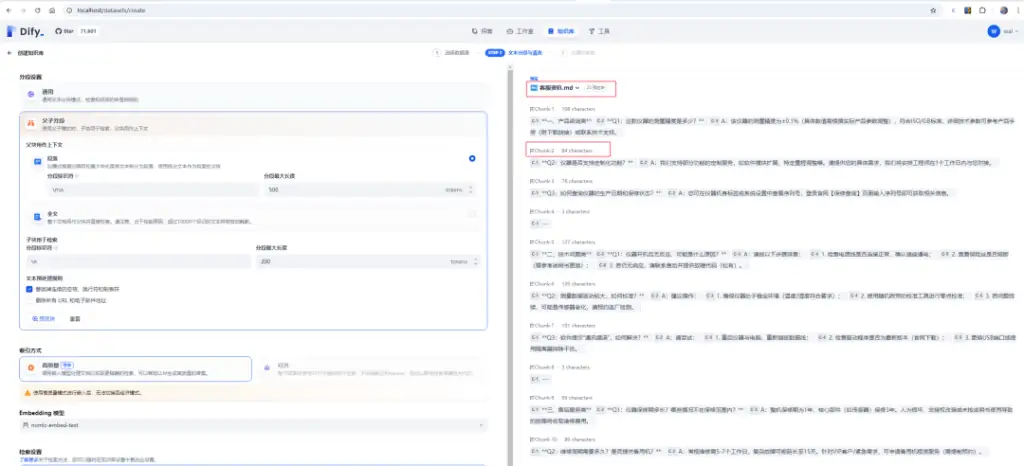The image size is (1024, 466).
Task: Toggle the replace consecutive spaces checkbox
Action: click(29, 288)
